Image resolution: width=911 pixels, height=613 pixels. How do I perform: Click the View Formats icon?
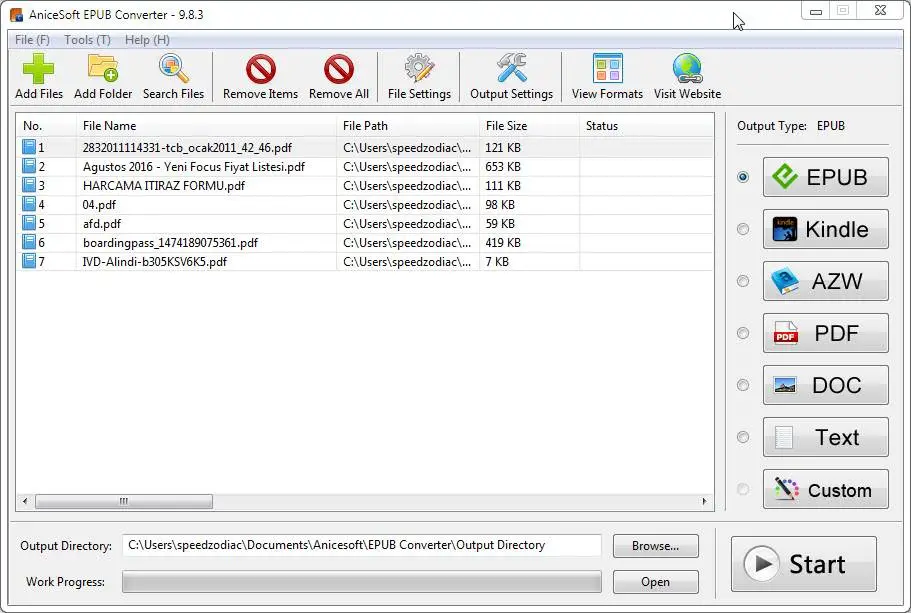tap(607, 69)
